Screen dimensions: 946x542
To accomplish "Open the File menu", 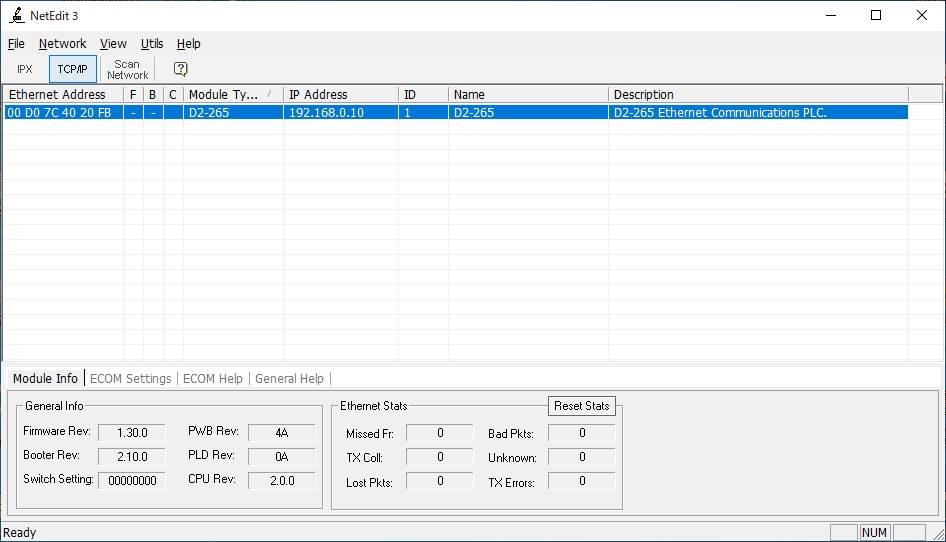I will click(16, 44).
